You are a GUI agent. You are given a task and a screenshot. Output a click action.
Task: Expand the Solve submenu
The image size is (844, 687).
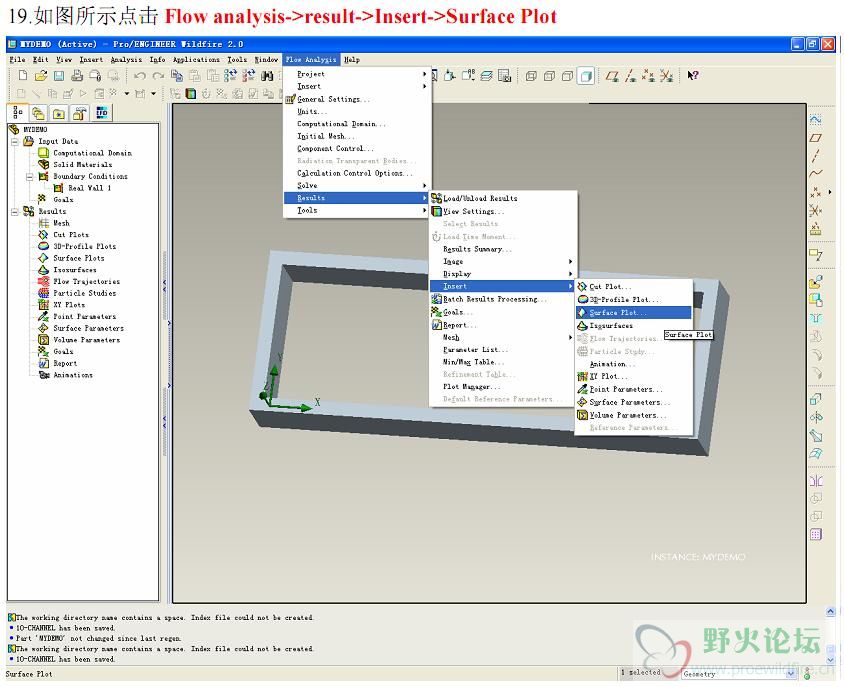(x=356, y=185)
